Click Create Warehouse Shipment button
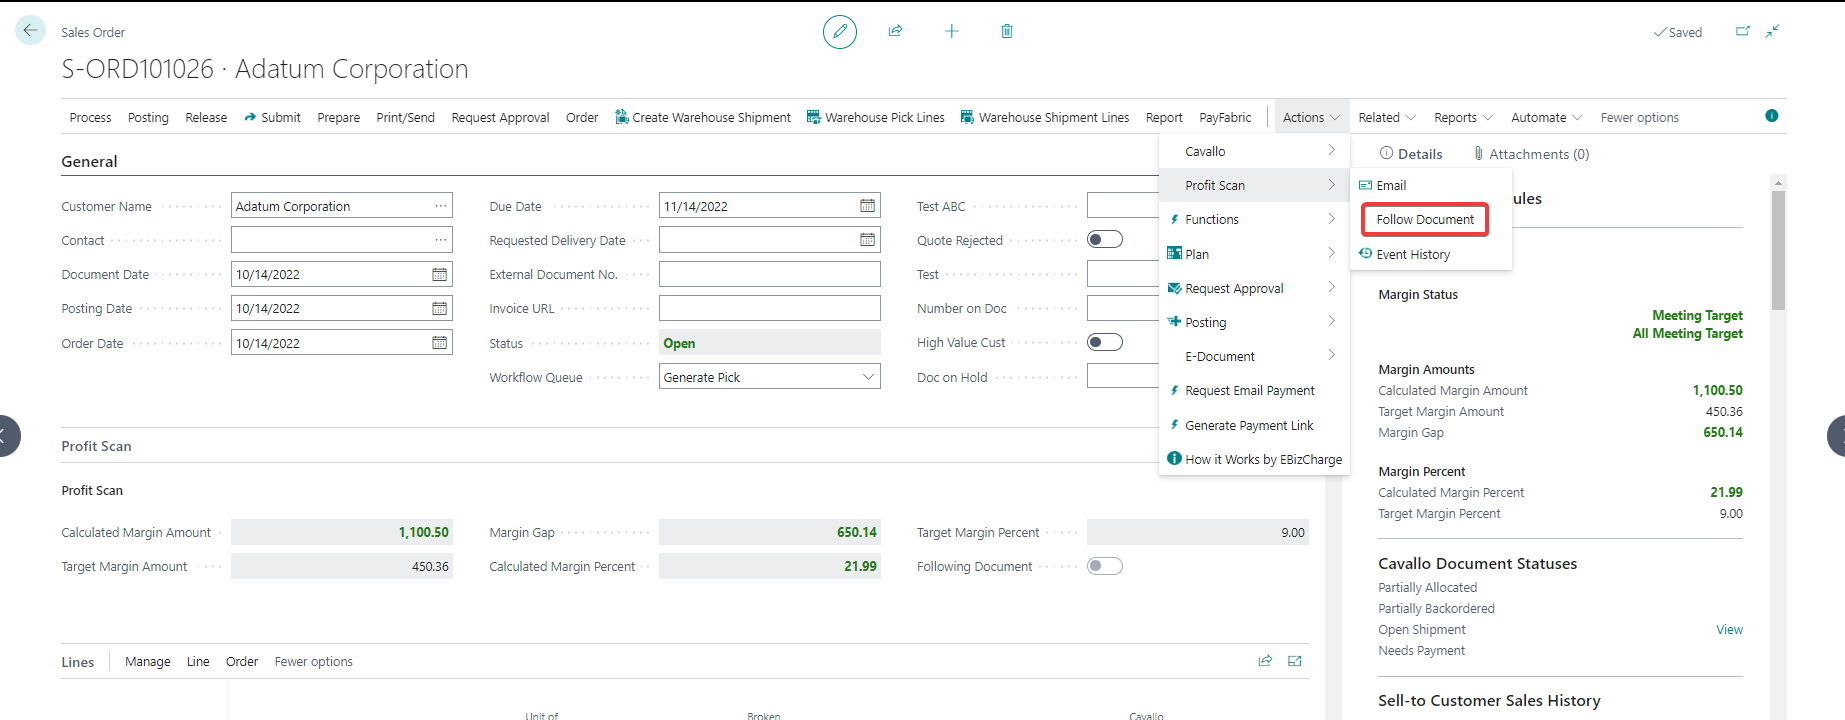Screen dimensions: 1845x720 pyautogui.click(x=702, y=117)
